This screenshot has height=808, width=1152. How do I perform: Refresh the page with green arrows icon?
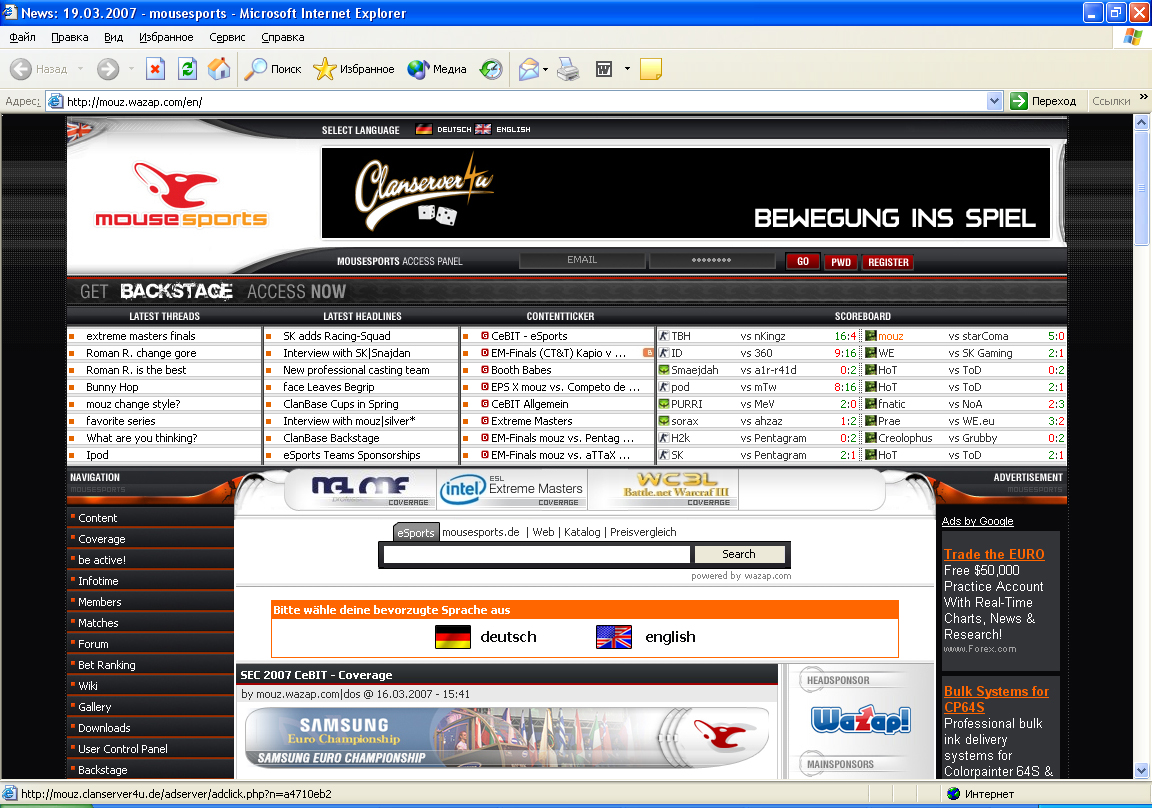pos(188,69)
